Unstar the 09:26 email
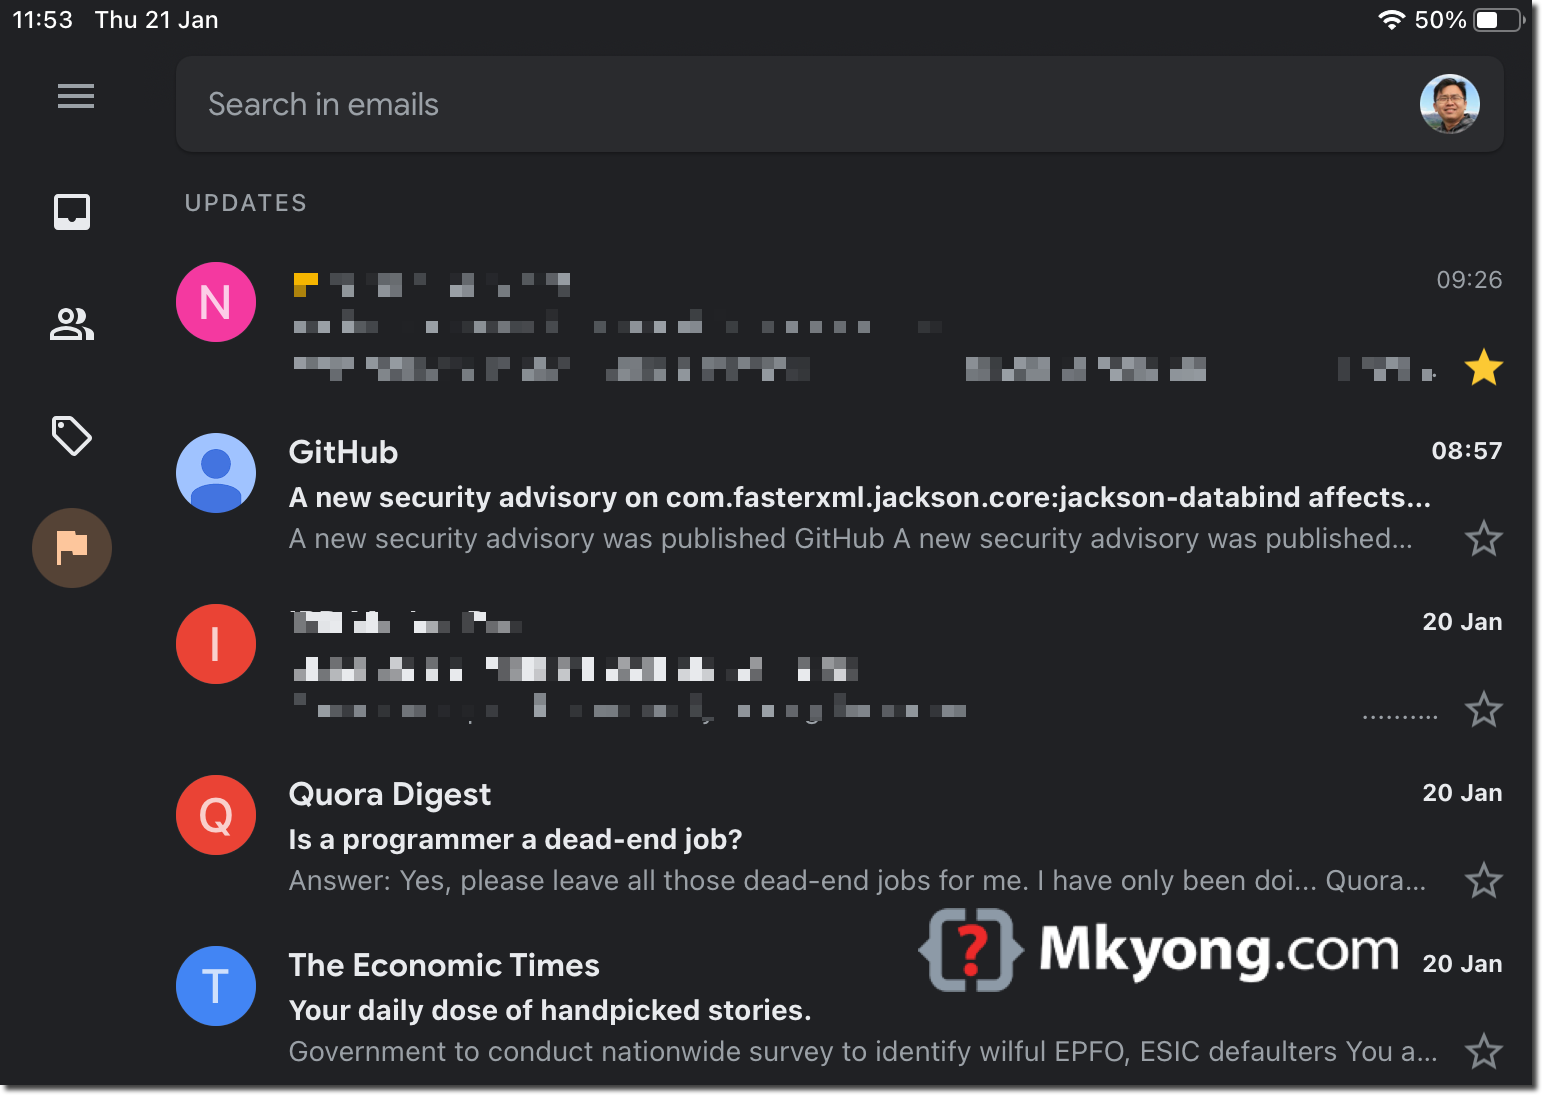Viewport: 1542px width, 1095px height. pos(1484,368)
